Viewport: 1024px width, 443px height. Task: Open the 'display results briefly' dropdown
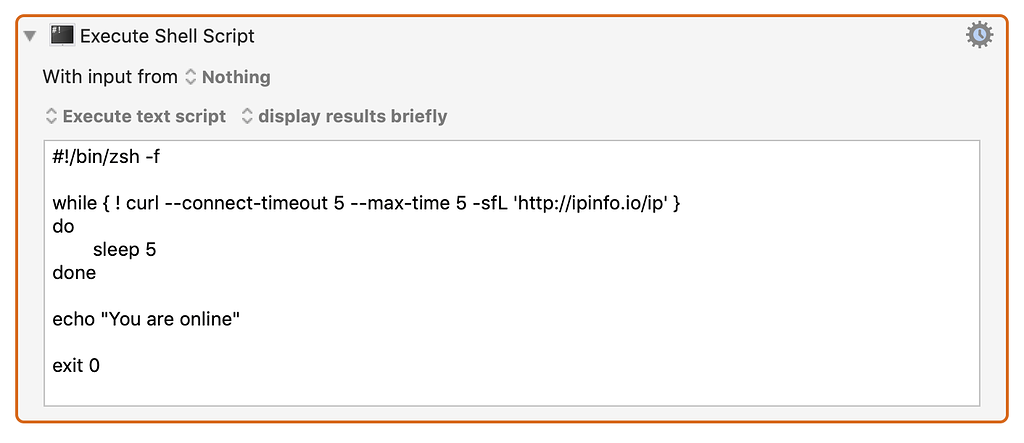pyautogui.click(x=352, y=116)
